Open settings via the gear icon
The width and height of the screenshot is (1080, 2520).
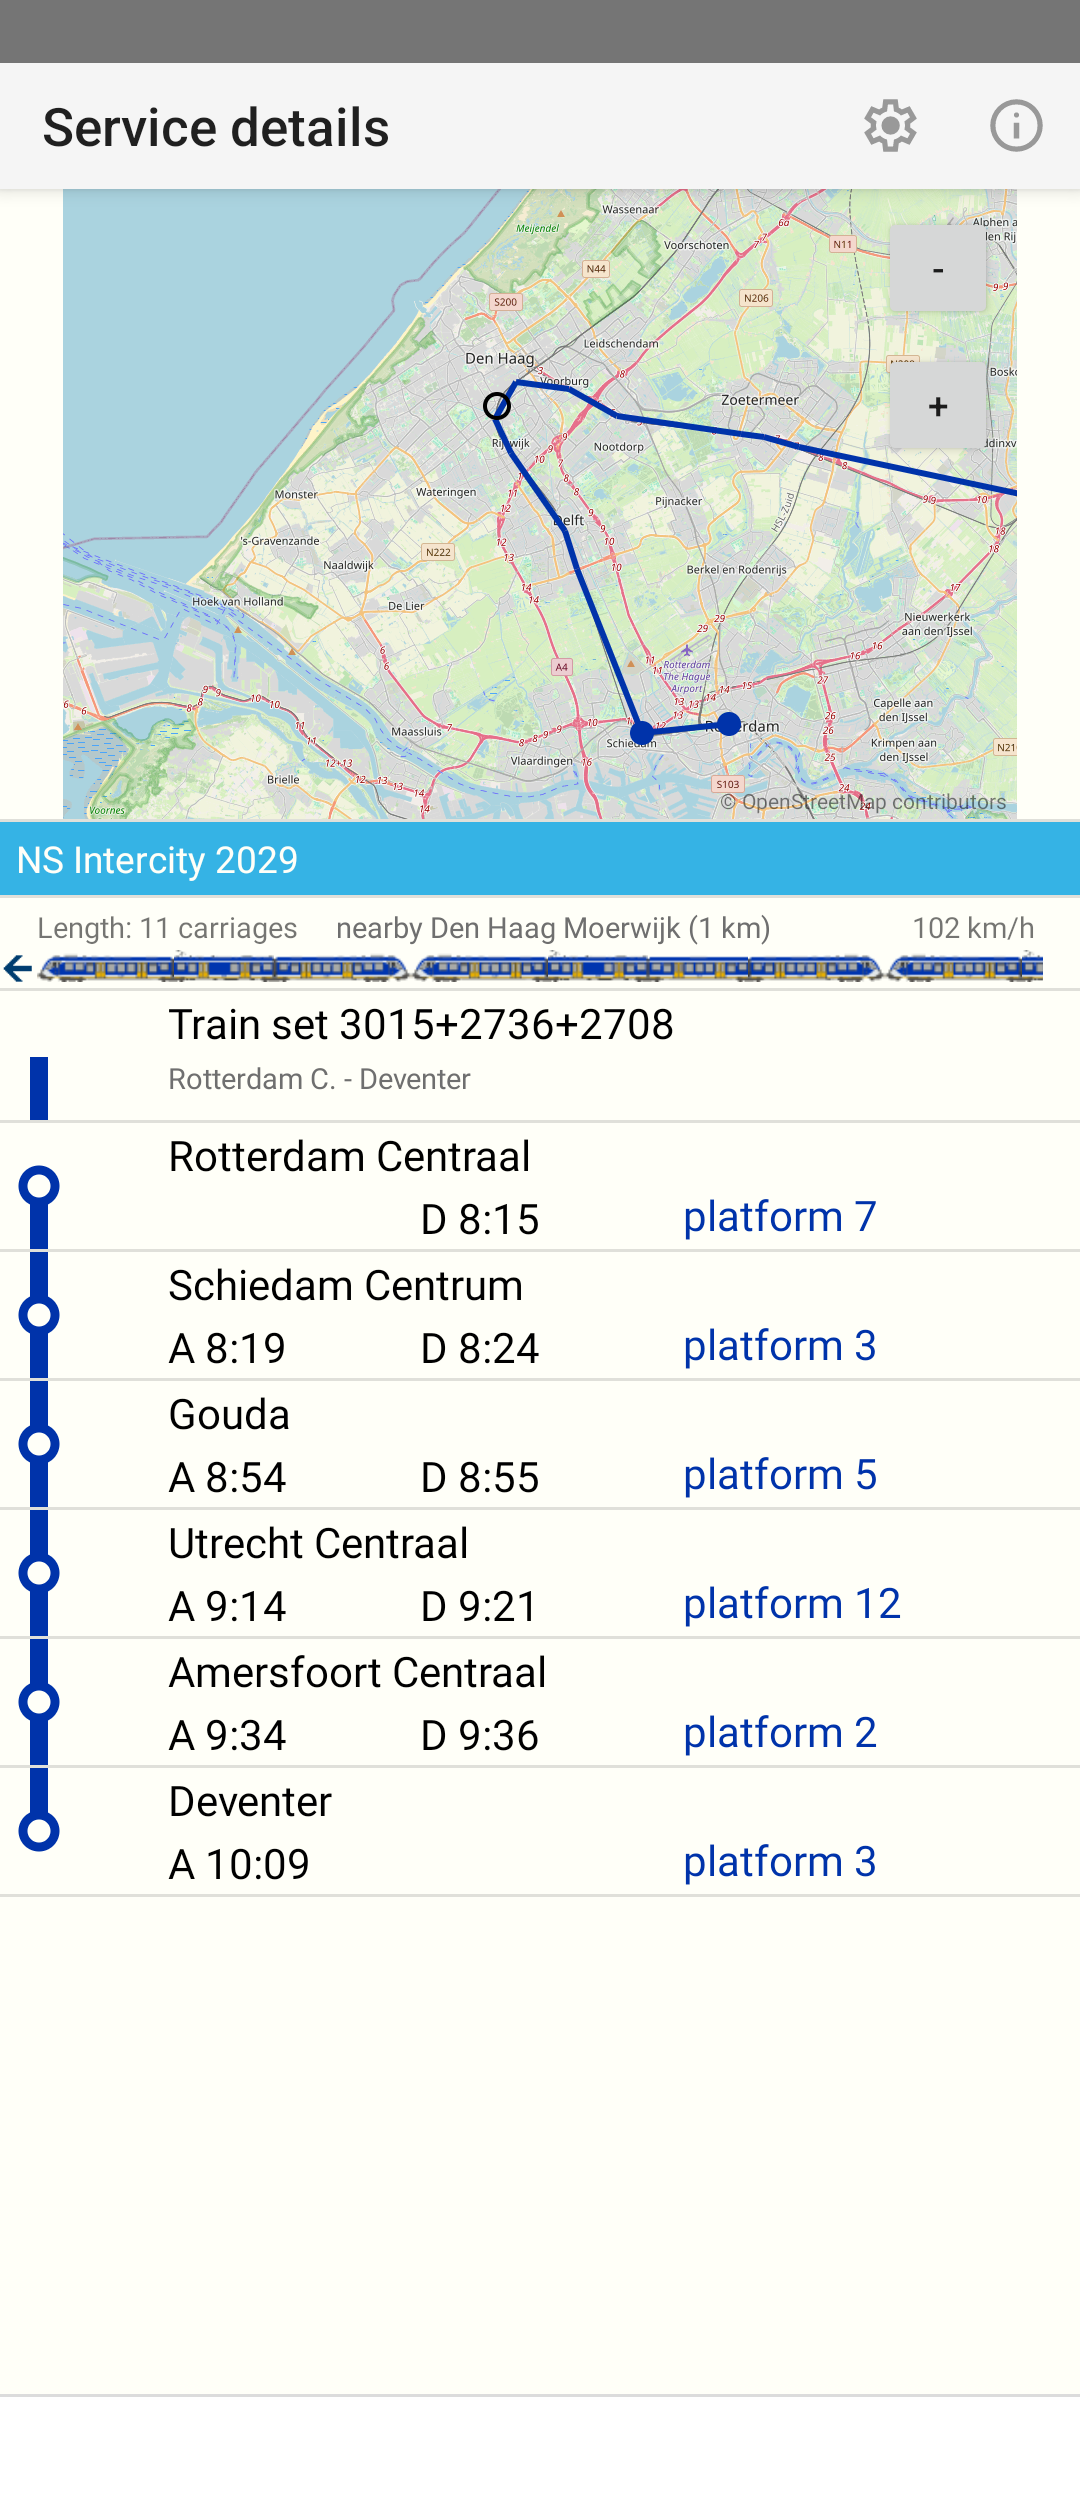coord(890,126)
